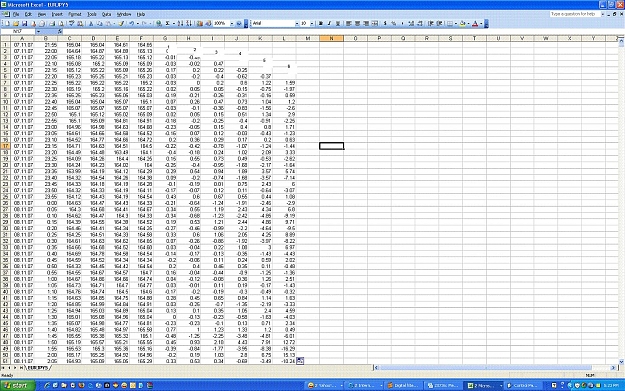Screen dimensions: 625x391
Task: Open the Data menu
Action: (106, 14)
